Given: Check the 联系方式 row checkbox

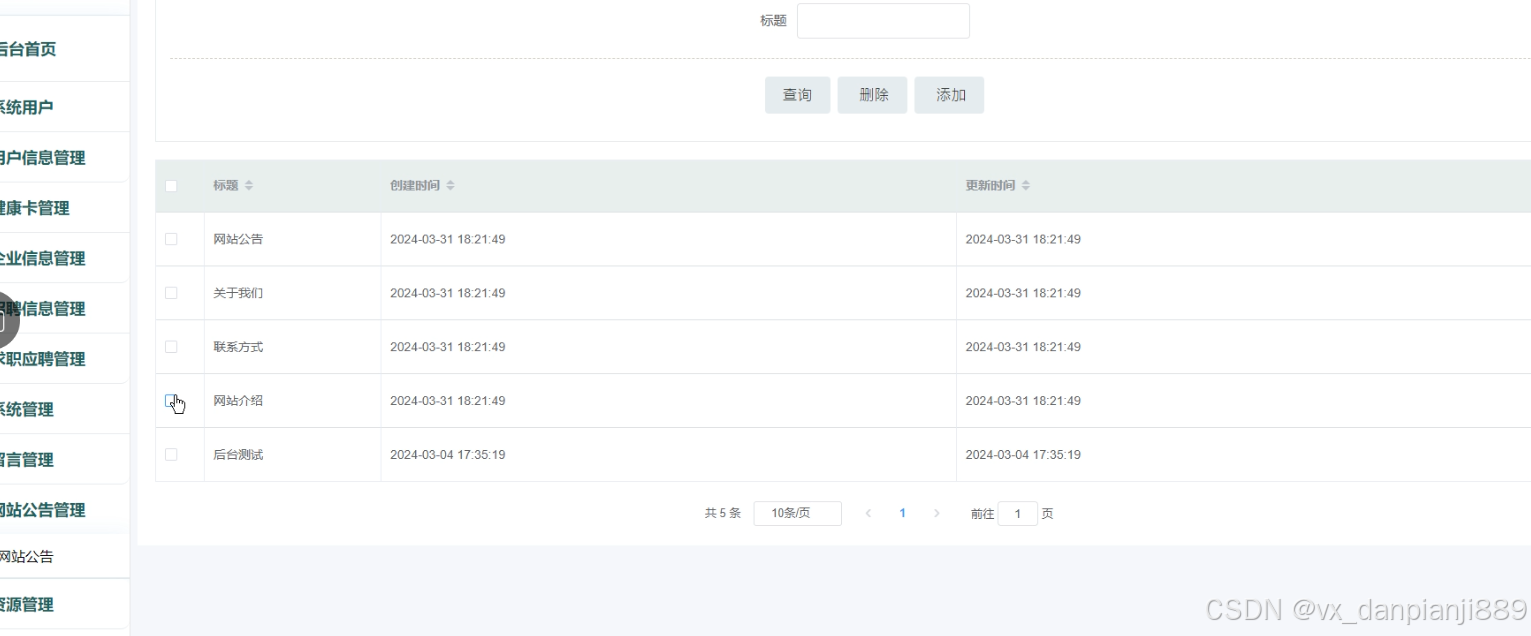Looking at the screenshot, I should (x=171, y=347).
